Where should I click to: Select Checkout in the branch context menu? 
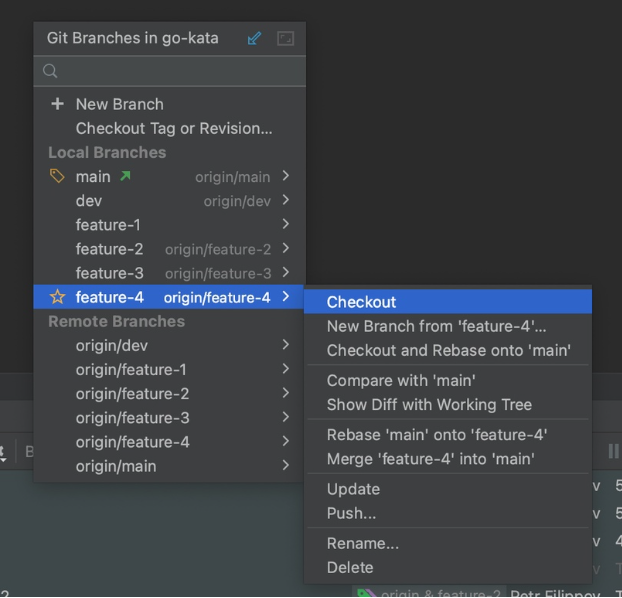click(361, 302)
